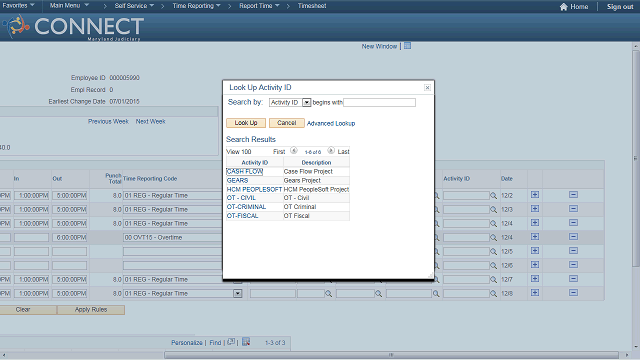This screenshot has width=640, height=360.
Task: Open the Advanced Lookup link
Action: (331, 123)
